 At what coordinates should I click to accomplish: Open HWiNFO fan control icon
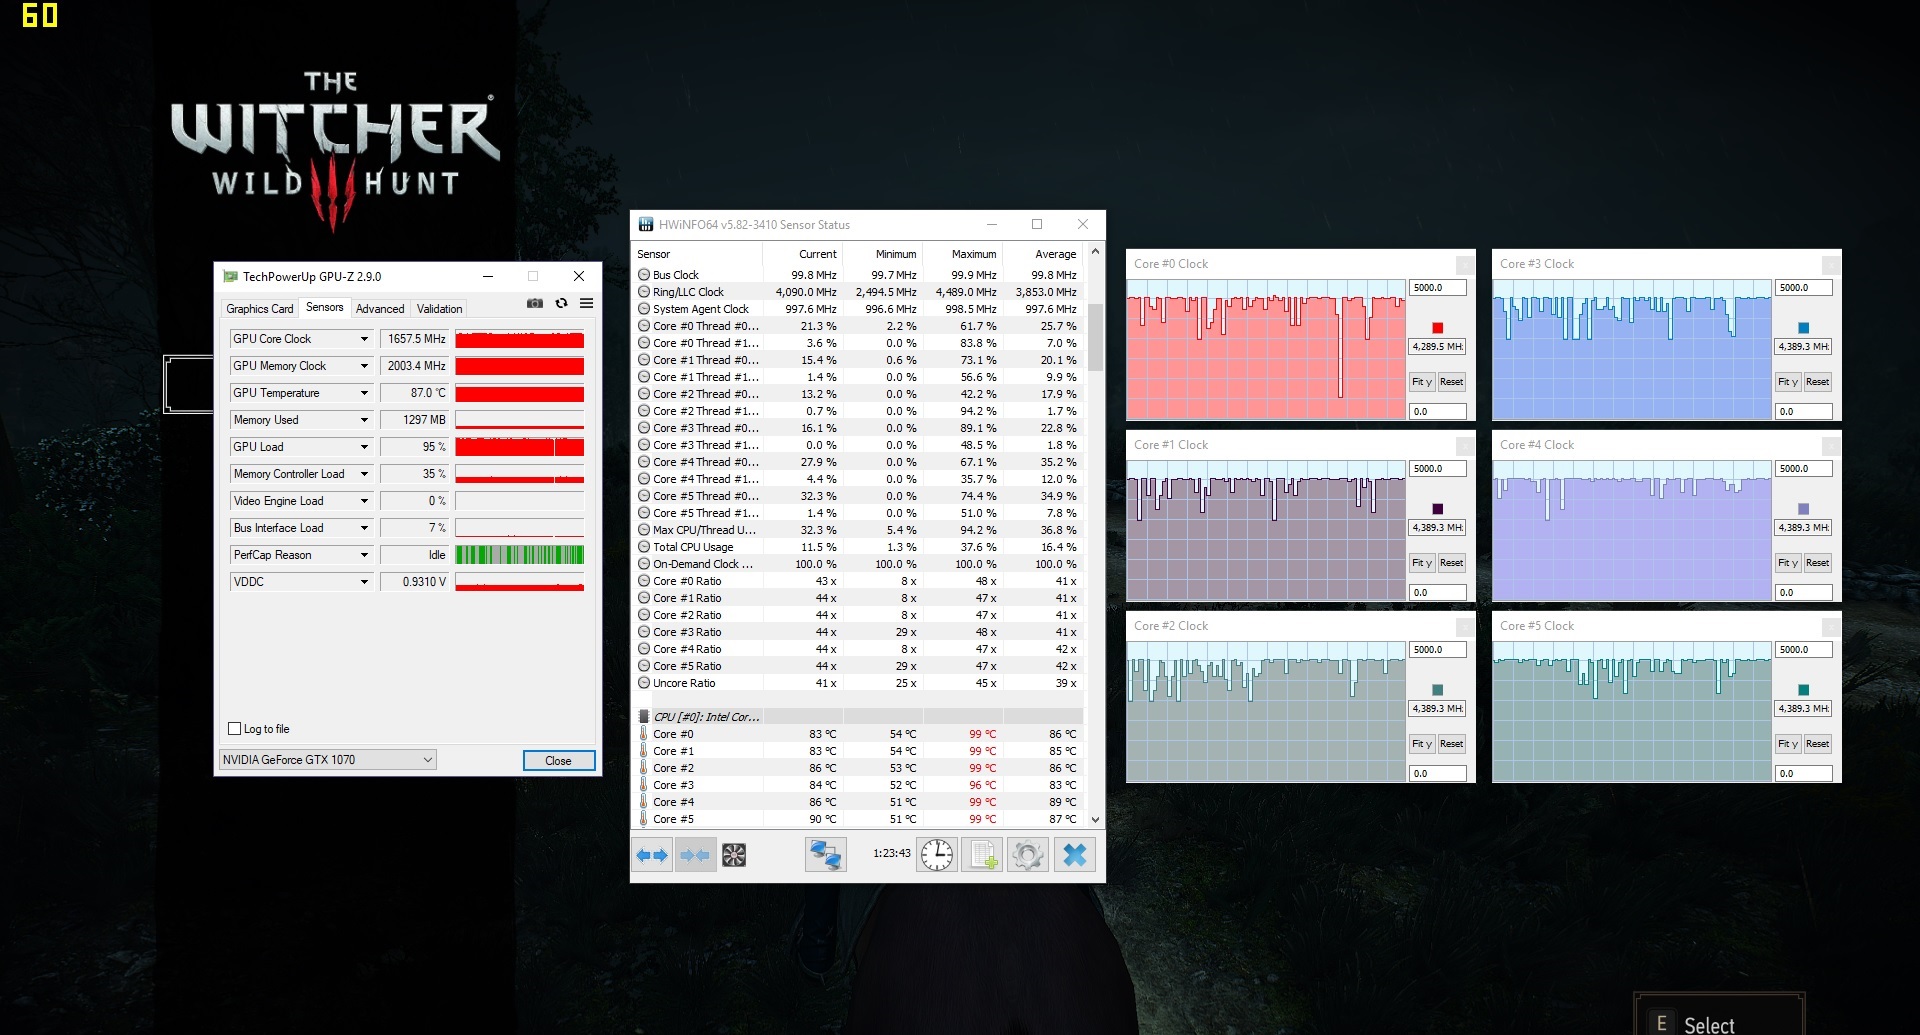[x=734, y=855]
